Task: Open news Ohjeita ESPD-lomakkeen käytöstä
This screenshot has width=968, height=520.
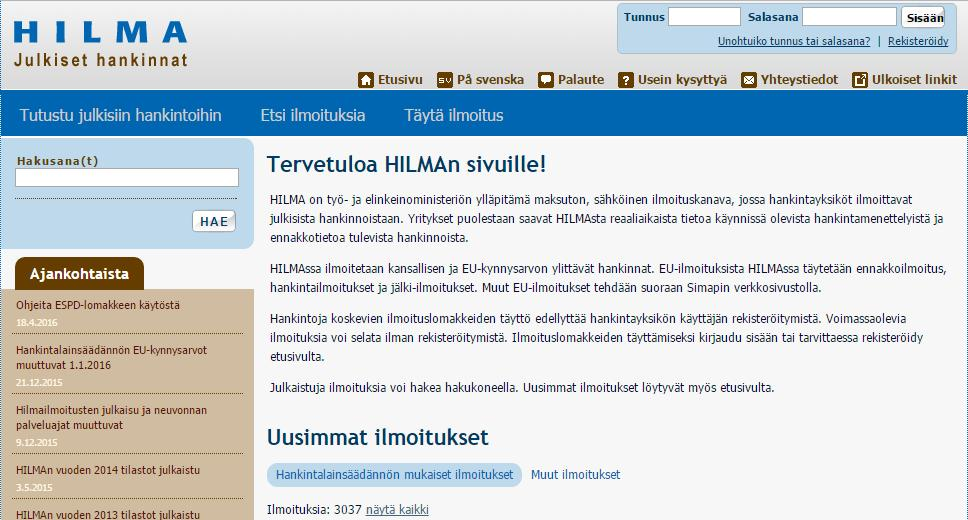Action: pyautogui.click(x=98, y=305)
